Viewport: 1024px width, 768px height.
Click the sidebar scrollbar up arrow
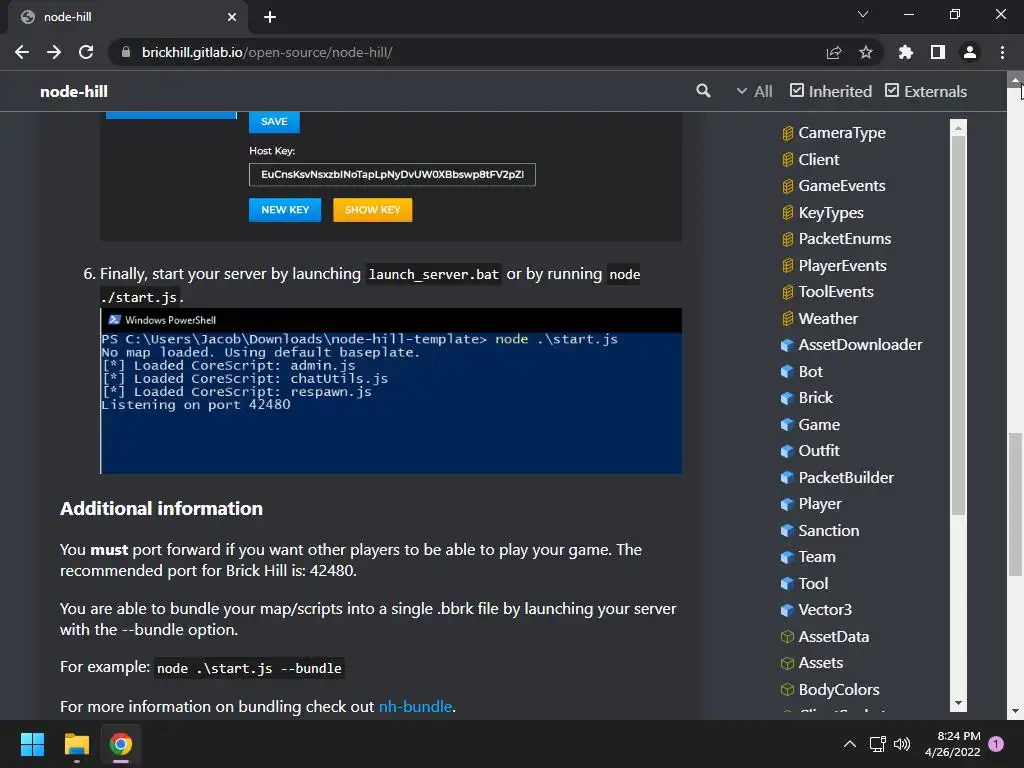click(958, 127)
